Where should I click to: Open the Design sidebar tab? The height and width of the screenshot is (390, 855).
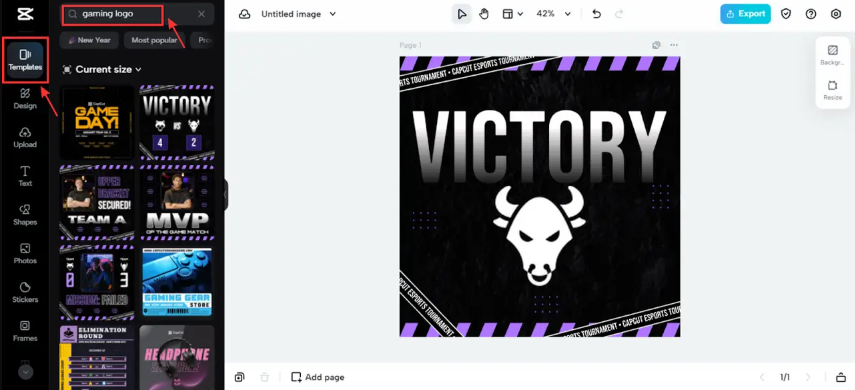pos(25,99)
